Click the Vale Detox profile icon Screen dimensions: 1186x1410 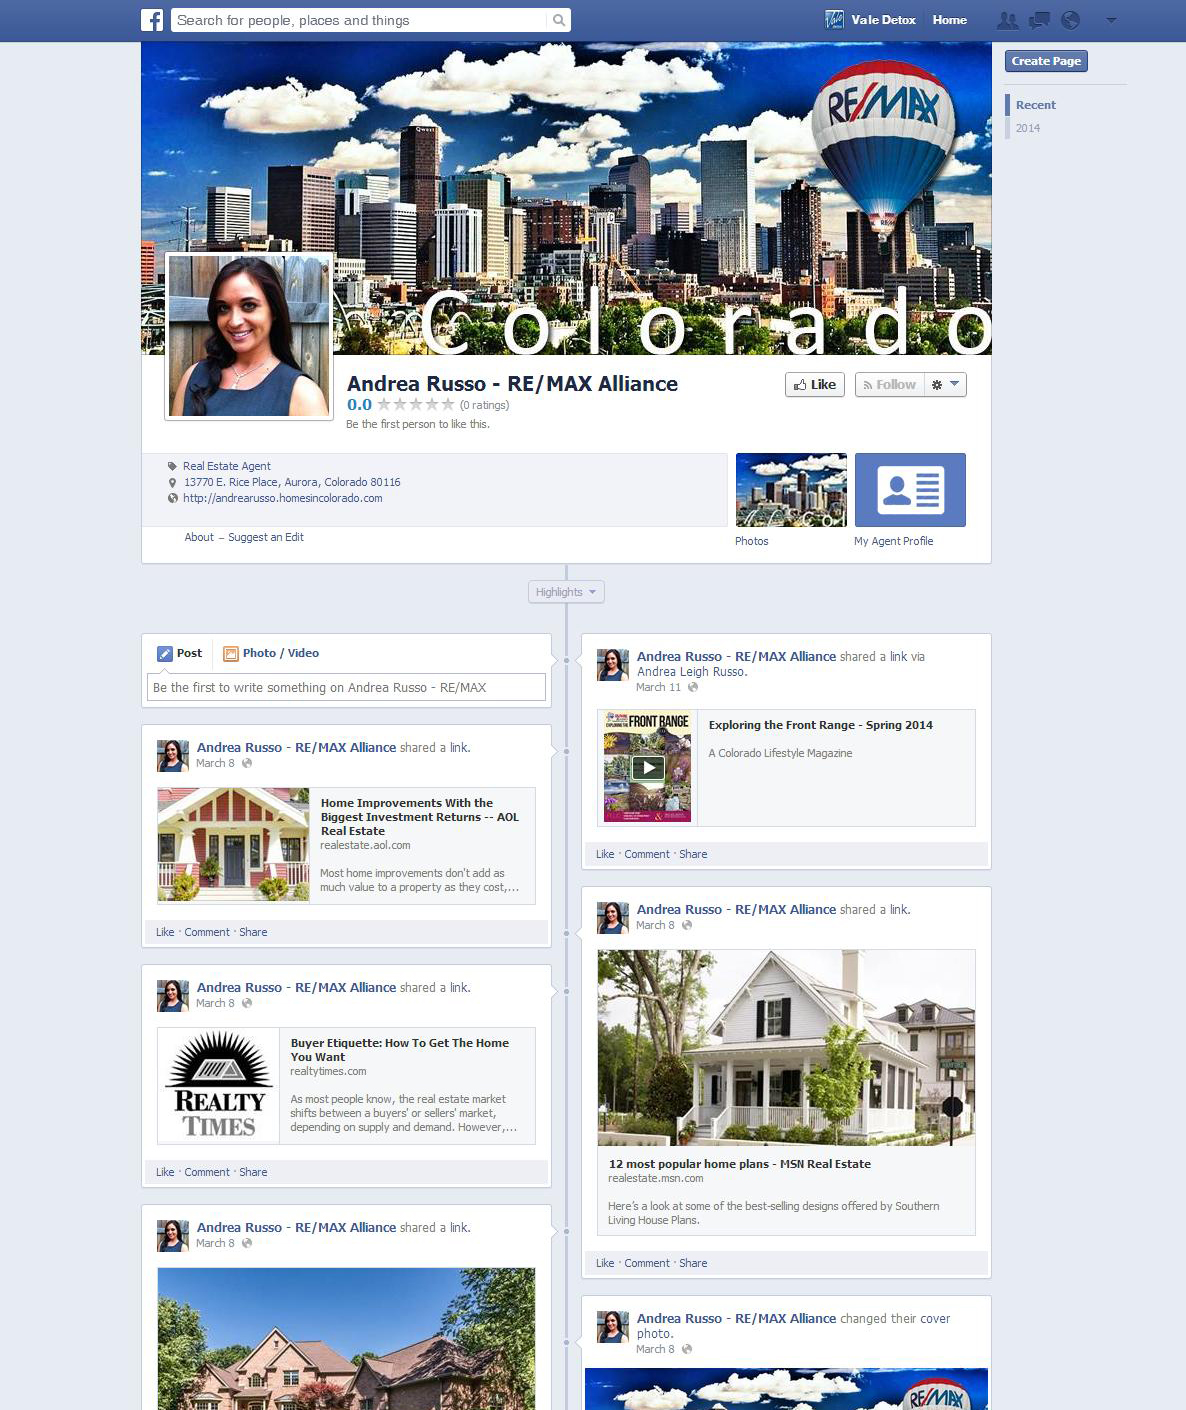(x=833, y=20)
